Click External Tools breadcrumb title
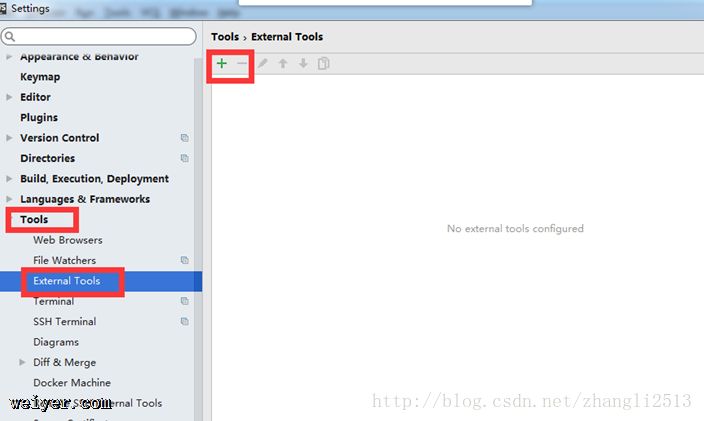The width and height of the screenshot is (704, 421). [287, 37]
